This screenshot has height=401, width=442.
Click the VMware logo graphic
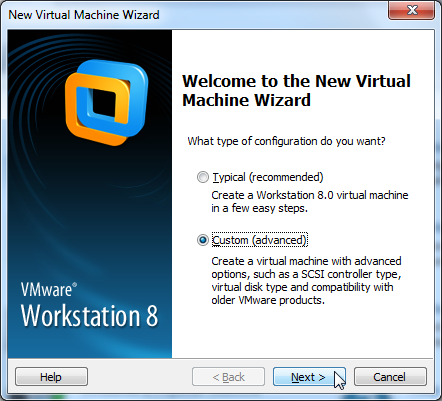[x=107, y=102]
